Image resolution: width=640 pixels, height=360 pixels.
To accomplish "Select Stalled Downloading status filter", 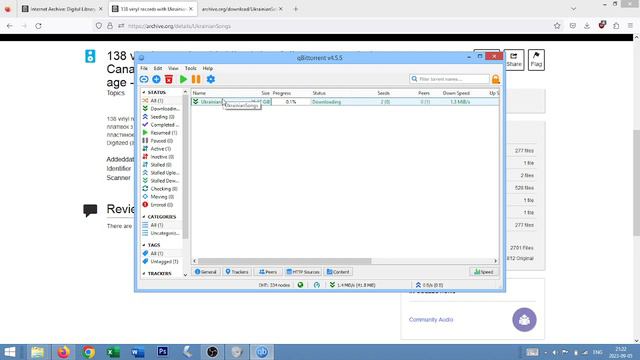I will pyautogui.click(x=161, y=180).
